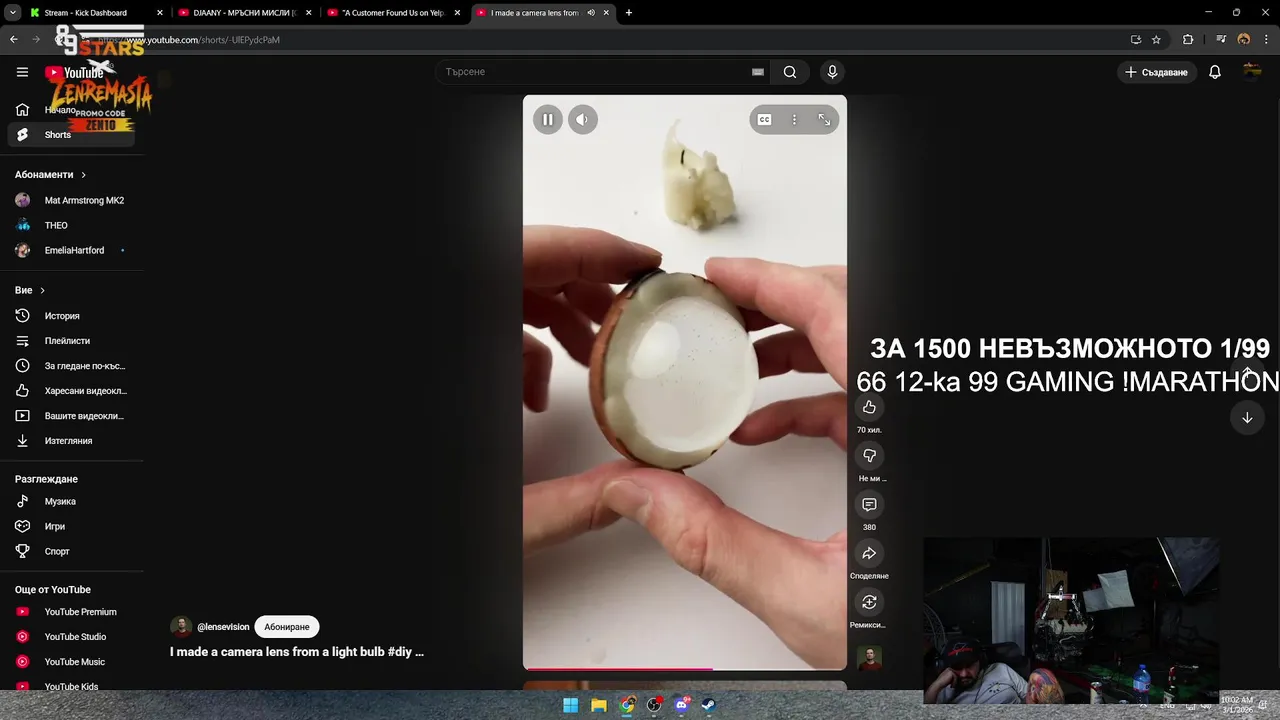
Task: Remix this Short
Action: click(x=869, y=602)
